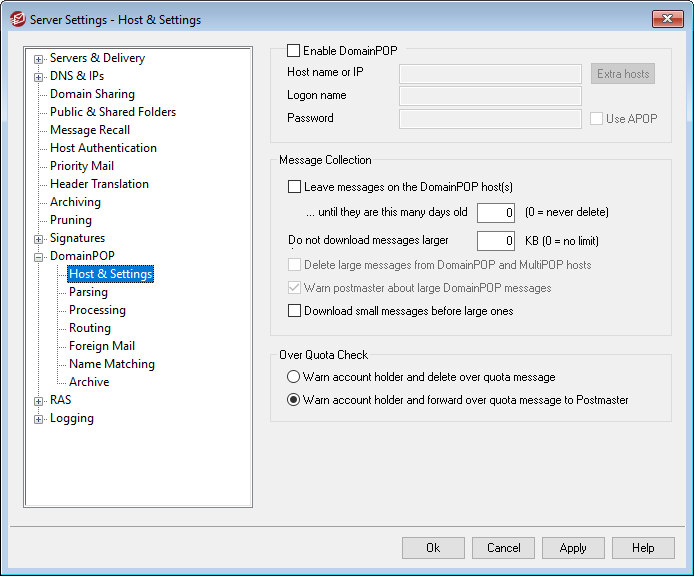The height and width of the screenshot is (576, 694).
Task: Select Warn account holder and delete option
Action: pyautogui.click(x=294, y=377)
